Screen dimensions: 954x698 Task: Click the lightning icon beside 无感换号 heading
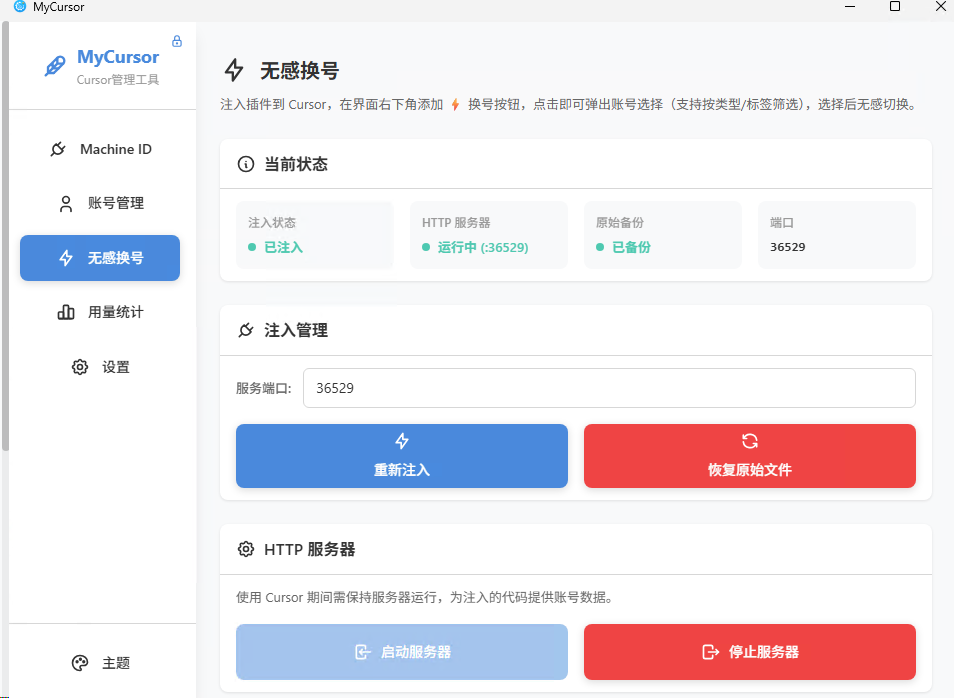point(233,70)
